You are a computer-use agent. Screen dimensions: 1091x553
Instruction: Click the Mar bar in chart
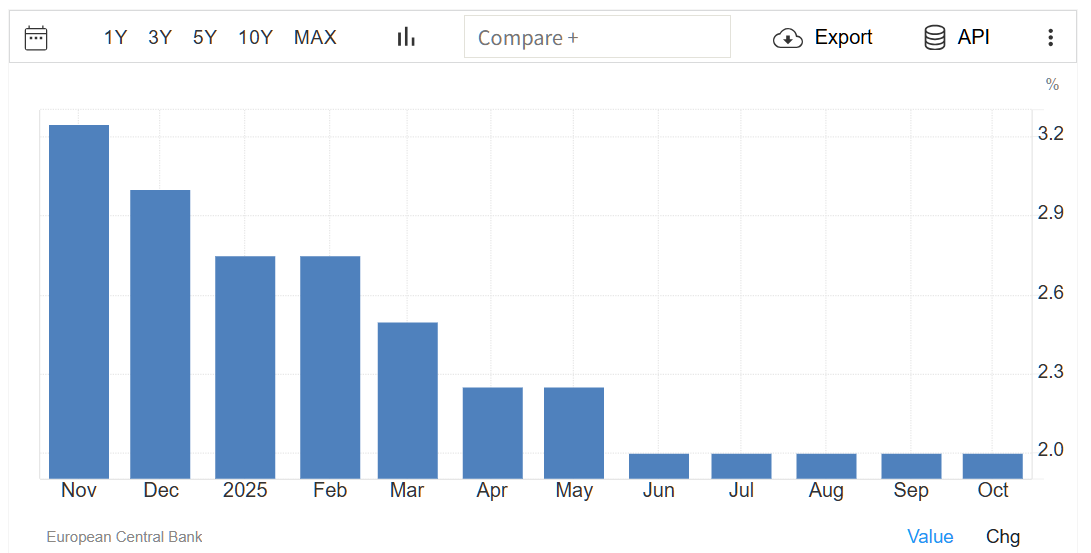coord(407,400)
